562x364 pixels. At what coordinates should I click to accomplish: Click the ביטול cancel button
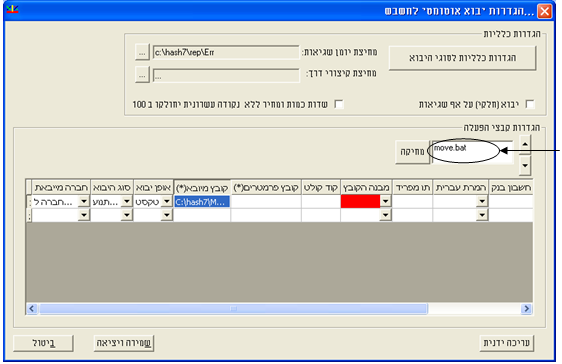tap(43, 343)
